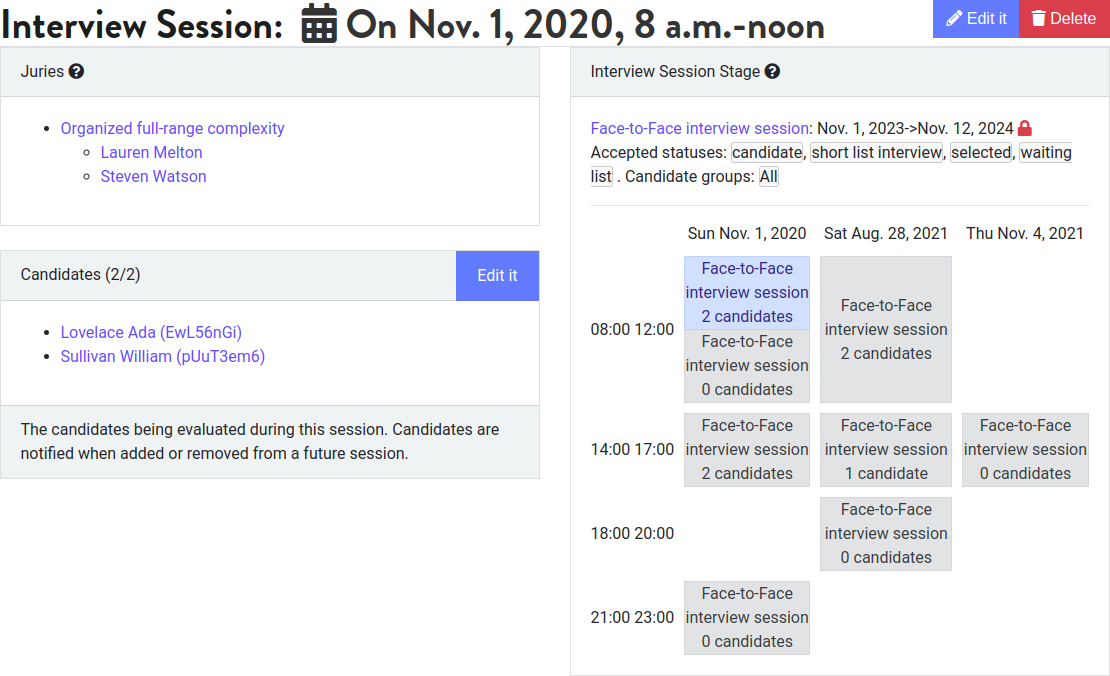Click the trash Delete button
The height and width of the screenshot is (676, 1110).
click(1064, 18)
